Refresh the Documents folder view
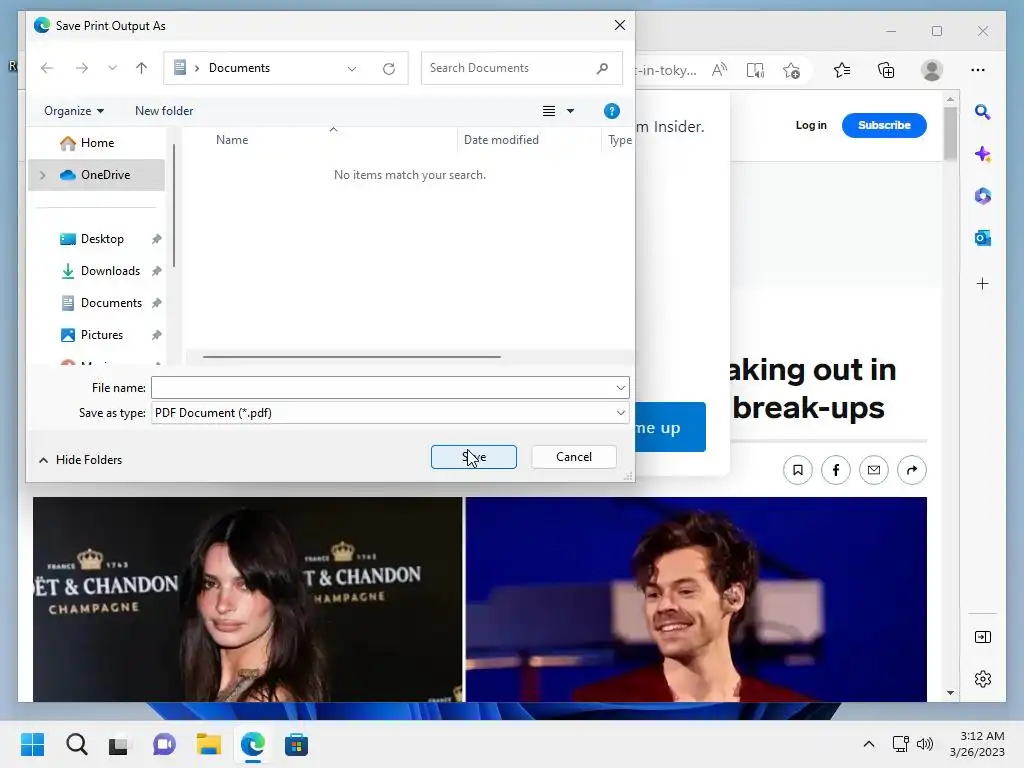 [389, 69]
